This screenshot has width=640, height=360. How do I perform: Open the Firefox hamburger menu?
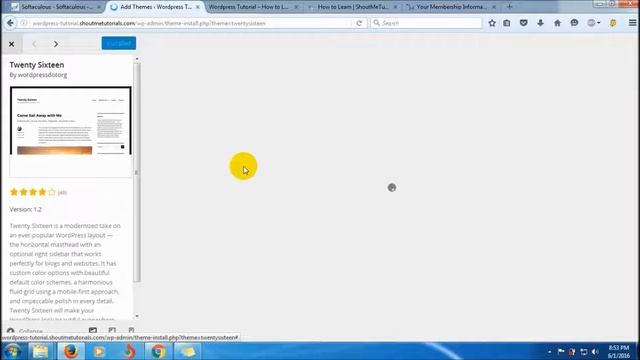pos(632,23)
